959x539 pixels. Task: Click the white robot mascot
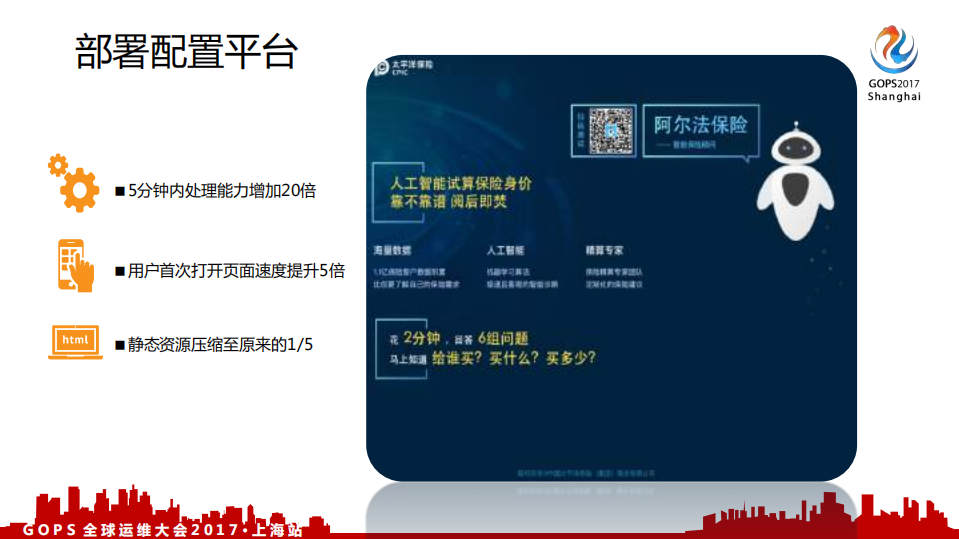[x=795, y=181]
